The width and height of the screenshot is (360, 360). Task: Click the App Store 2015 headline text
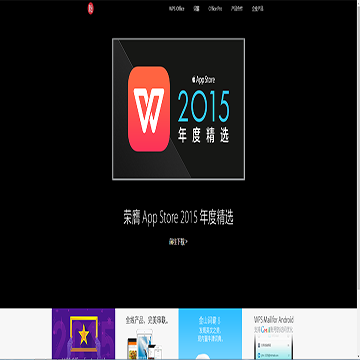click(178, 218)
